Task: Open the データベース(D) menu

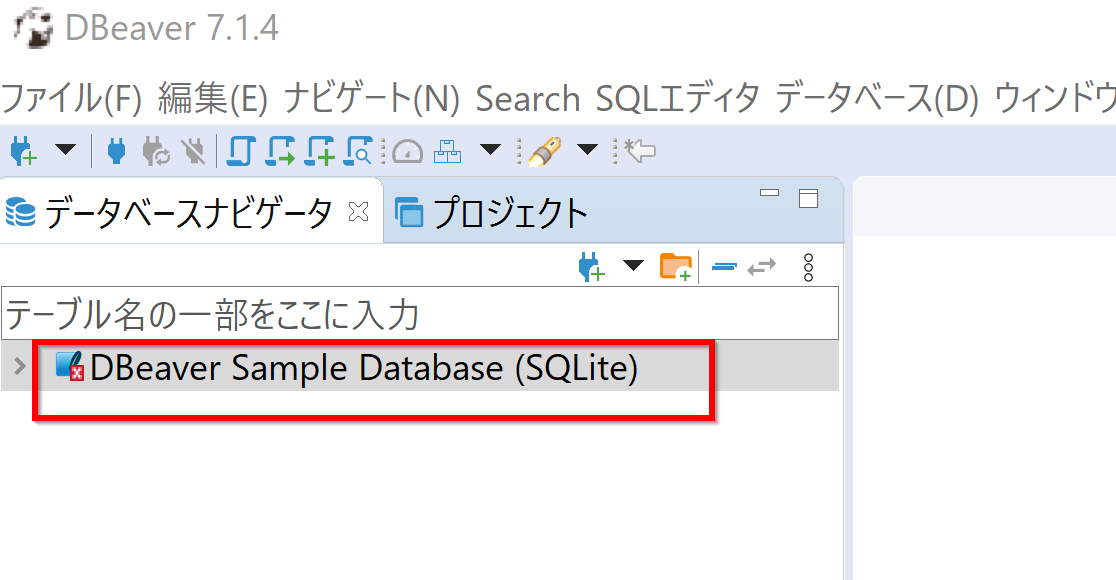Action: click(x=876, y=98)
